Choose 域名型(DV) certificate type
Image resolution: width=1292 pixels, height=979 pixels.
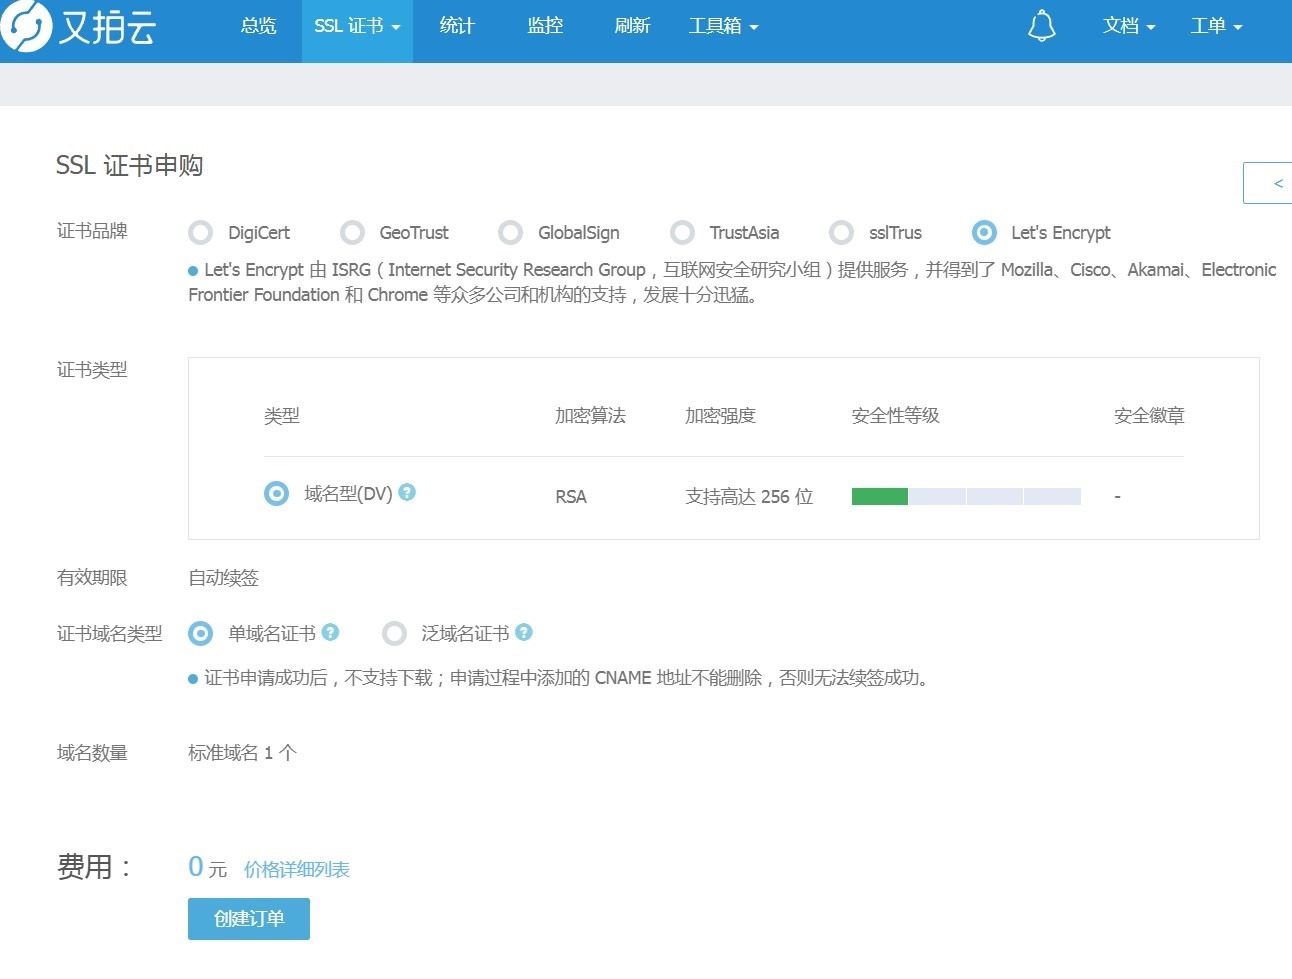276,494
